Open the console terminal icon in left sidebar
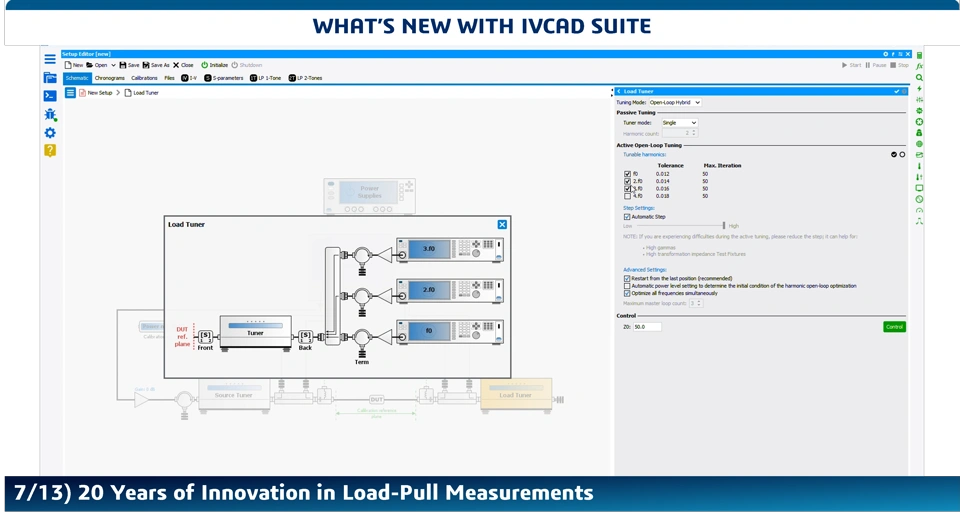The image size is (960, 520). coord(50,96)
